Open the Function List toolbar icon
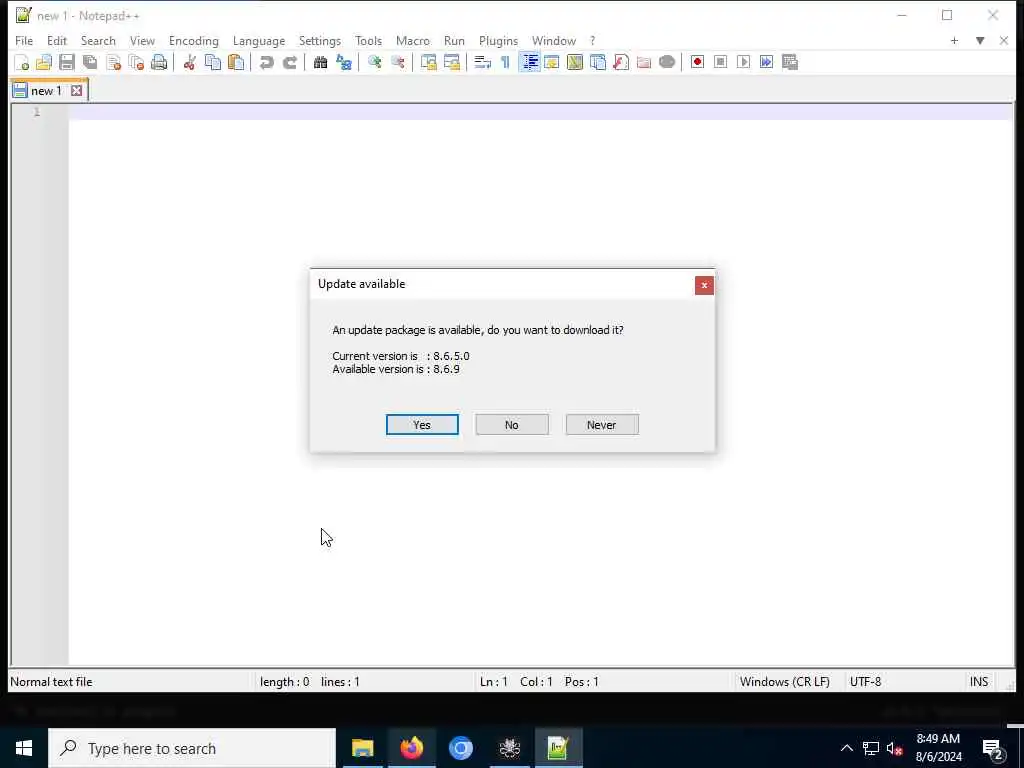1024x768 pixels. point(621,62)
